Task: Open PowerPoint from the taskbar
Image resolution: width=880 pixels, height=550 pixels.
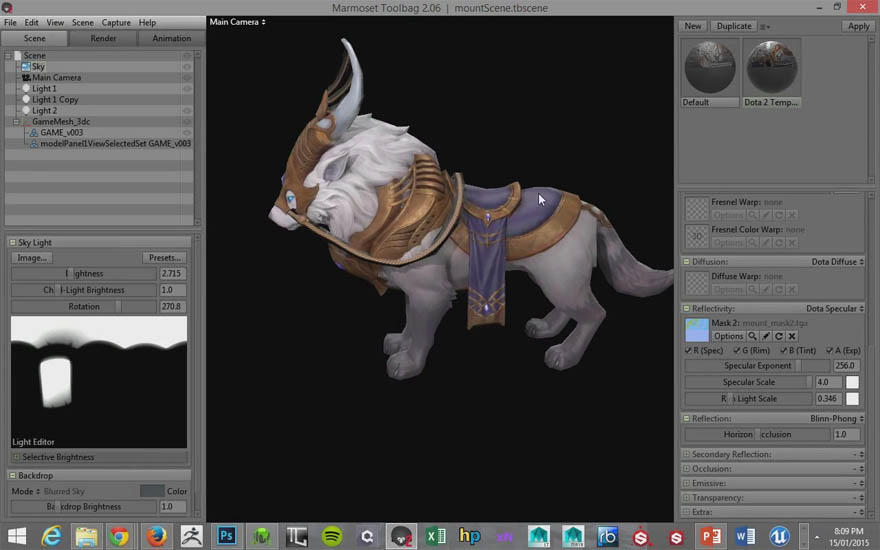Action: [710, 536]
